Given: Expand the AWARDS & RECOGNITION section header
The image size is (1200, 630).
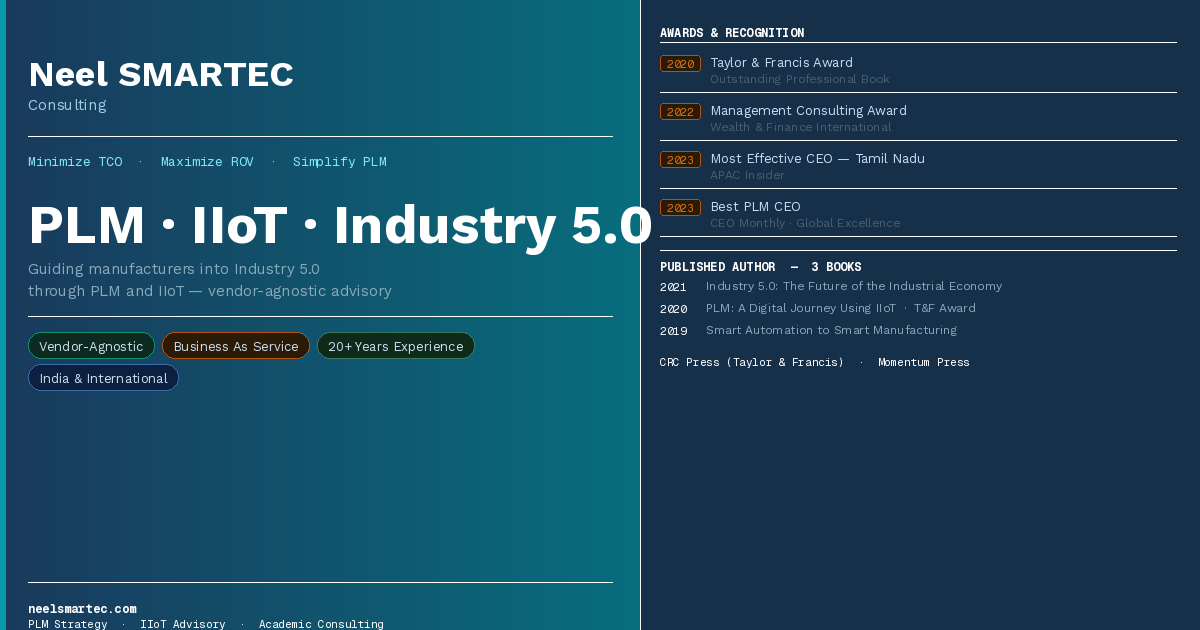Looking at the screenshot, I should click(731, 32).
